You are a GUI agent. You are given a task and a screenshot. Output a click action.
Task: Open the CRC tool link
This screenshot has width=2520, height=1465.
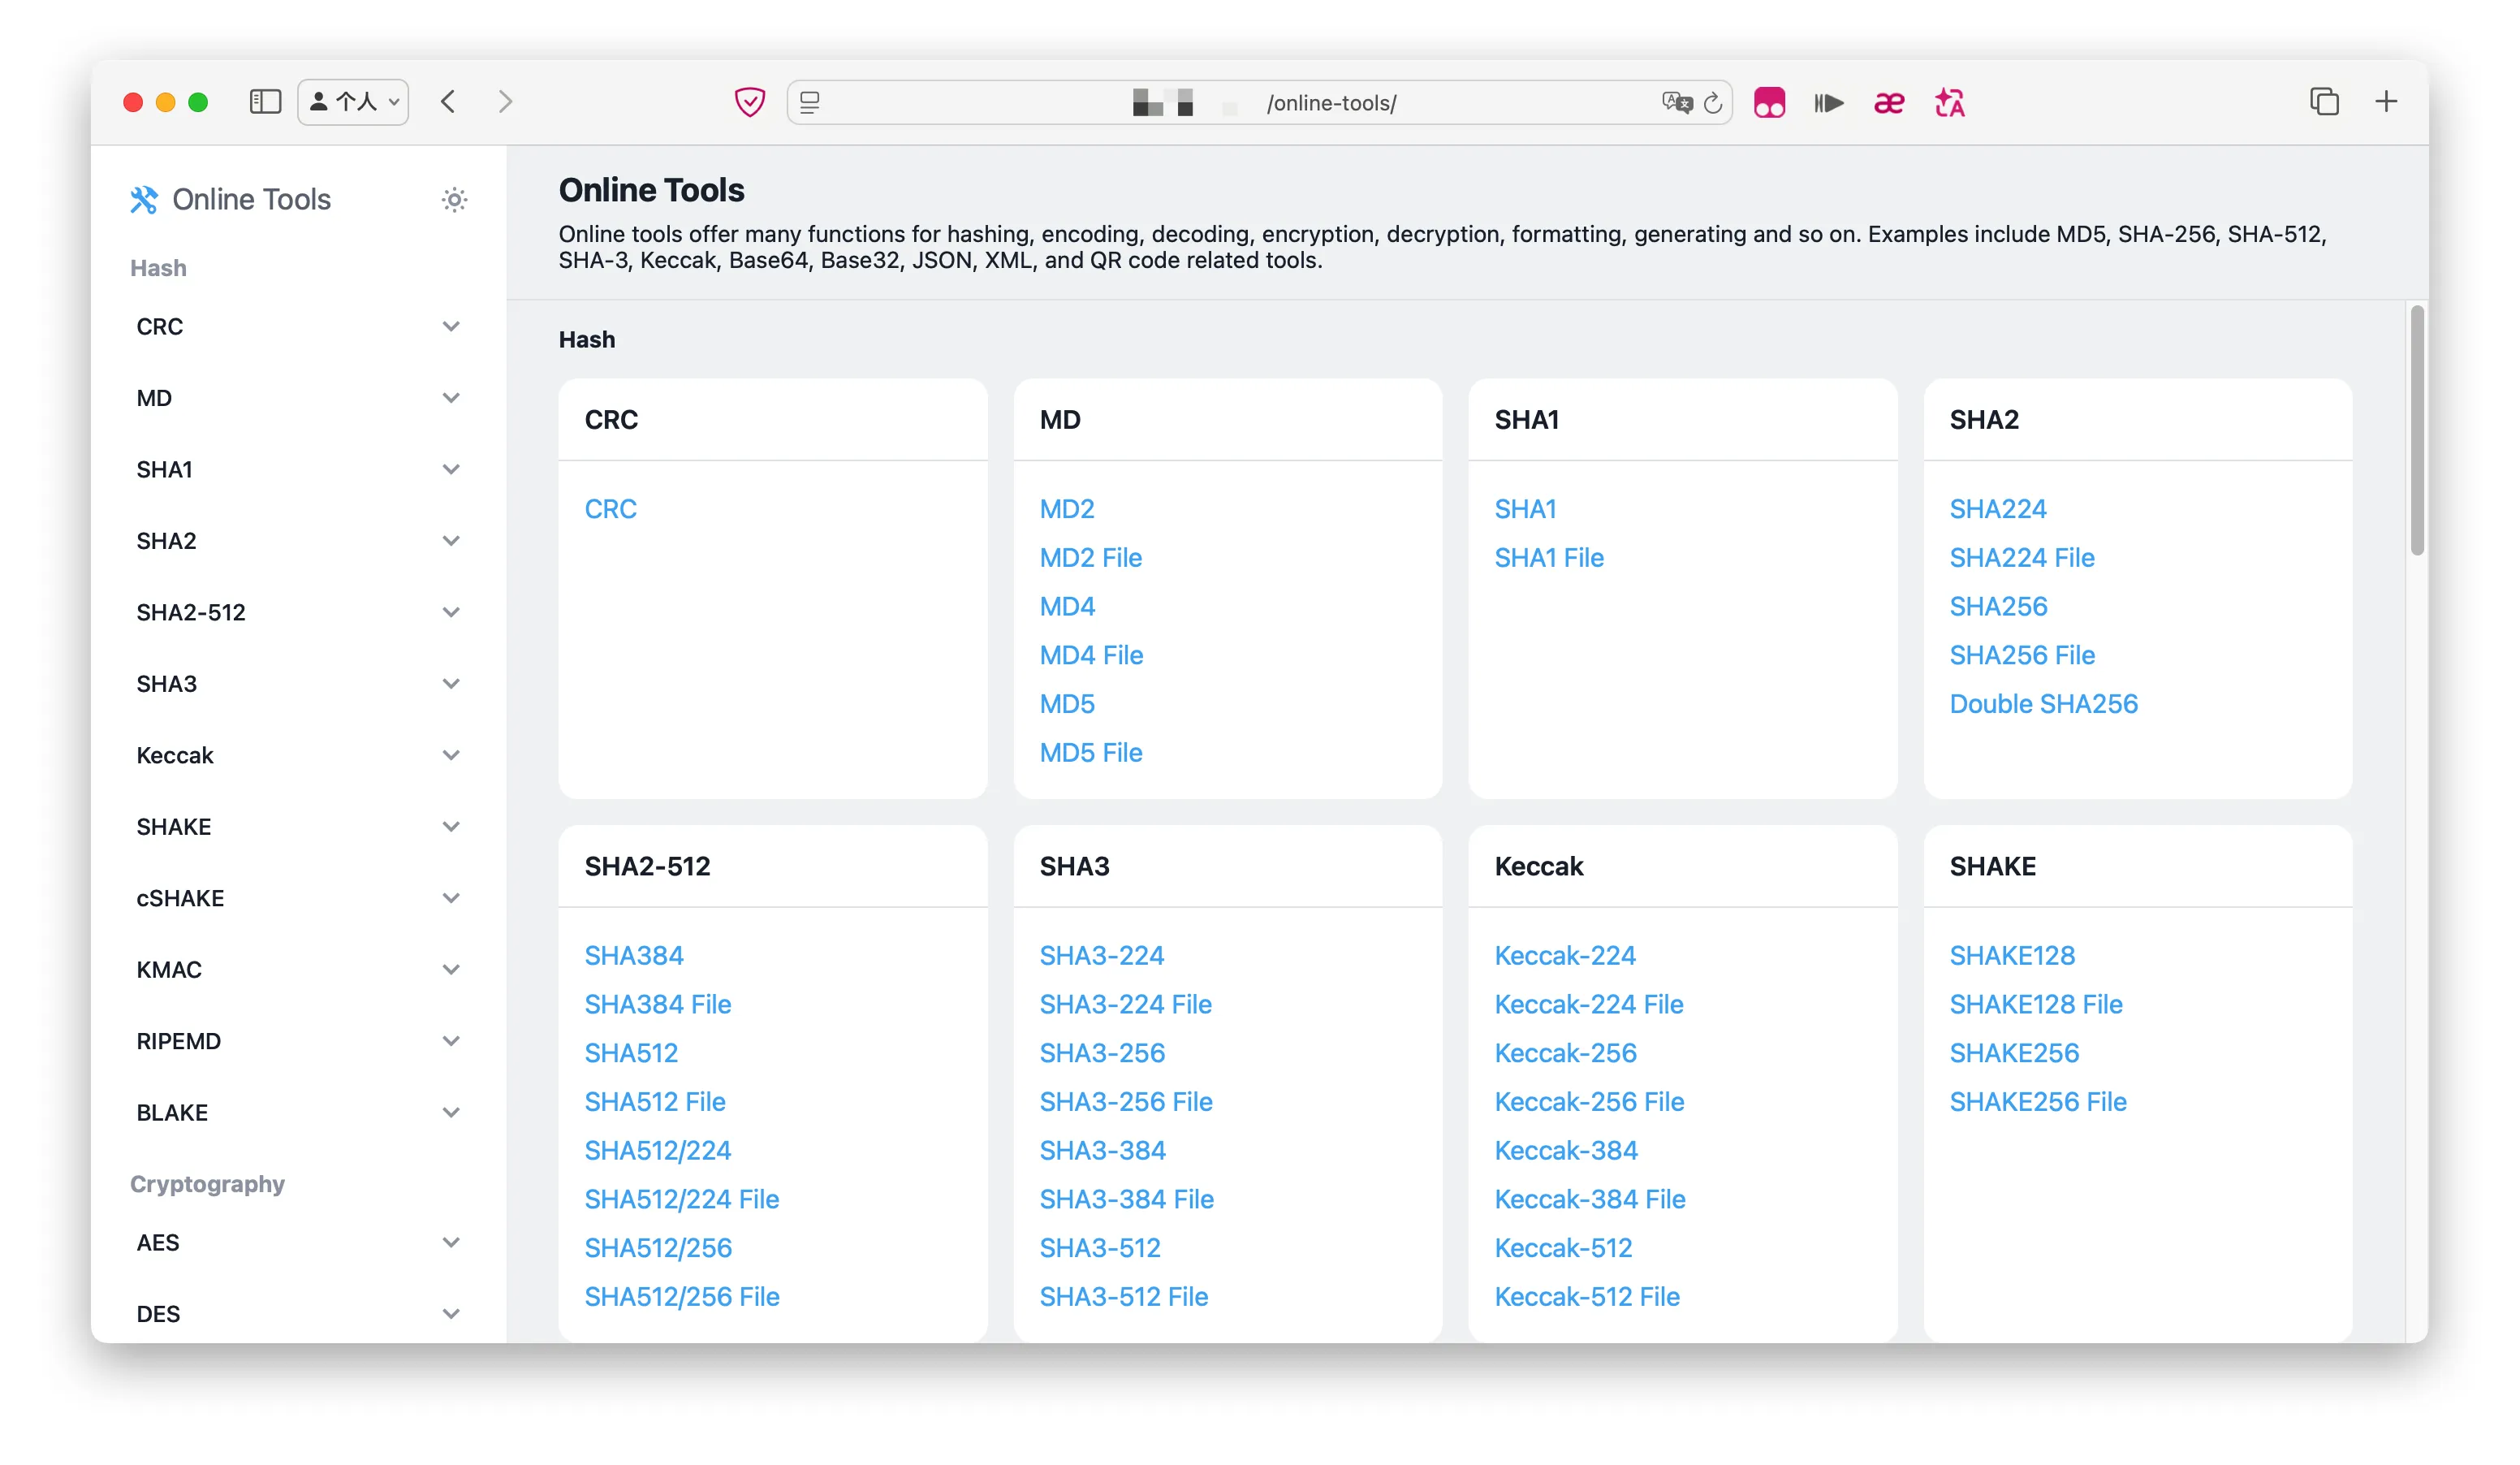610,509
